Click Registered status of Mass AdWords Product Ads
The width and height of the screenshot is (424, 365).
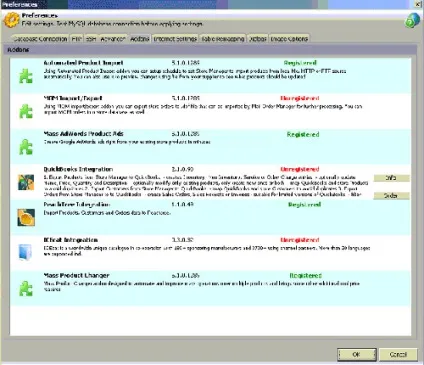(303, 134)
